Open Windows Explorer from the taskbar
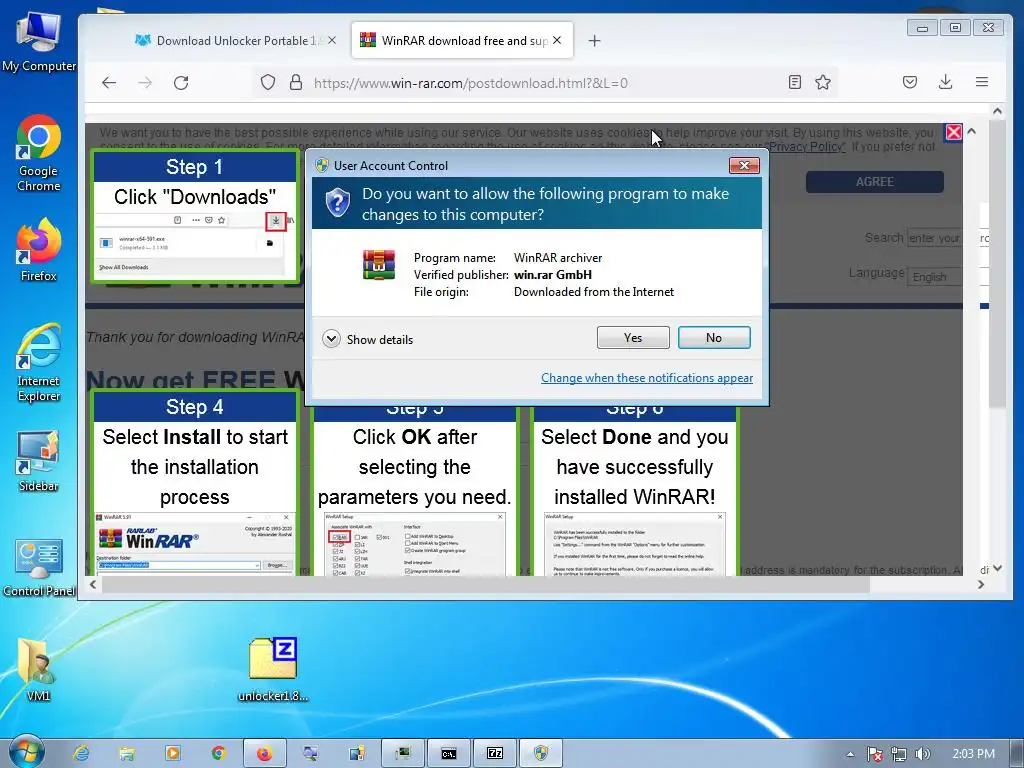This screenshot has width=1024, height=768. click(x=127, y=753)
